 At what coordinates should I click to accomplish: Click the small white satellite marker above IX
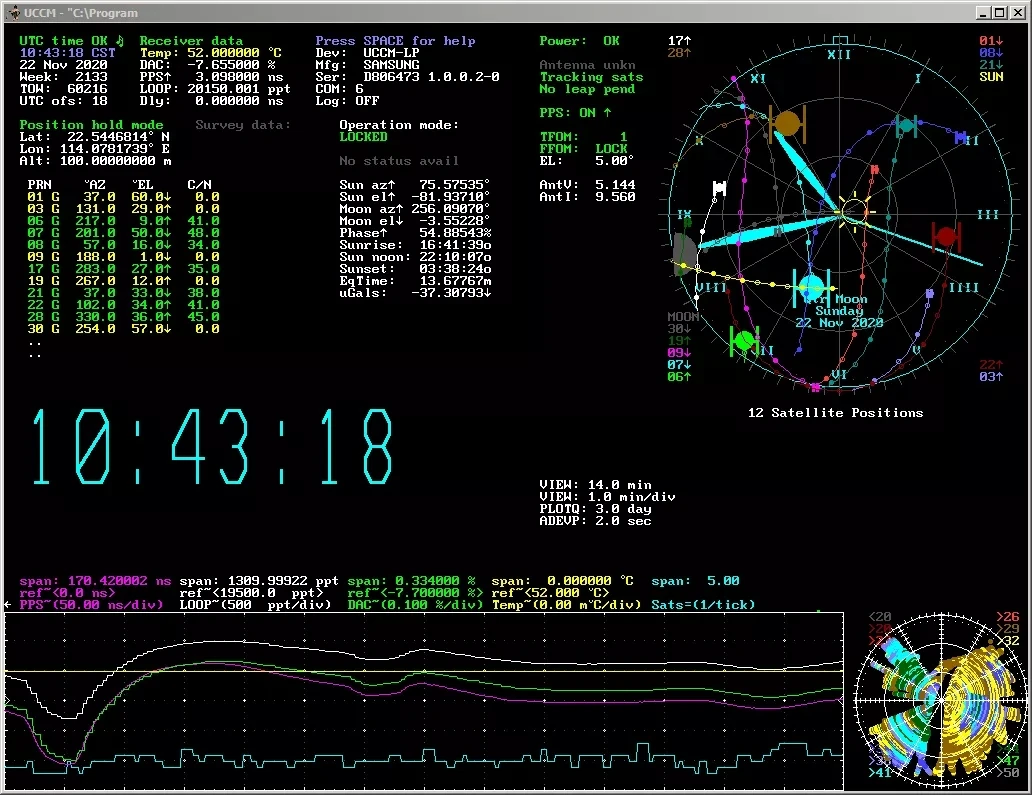pos(719,188)
